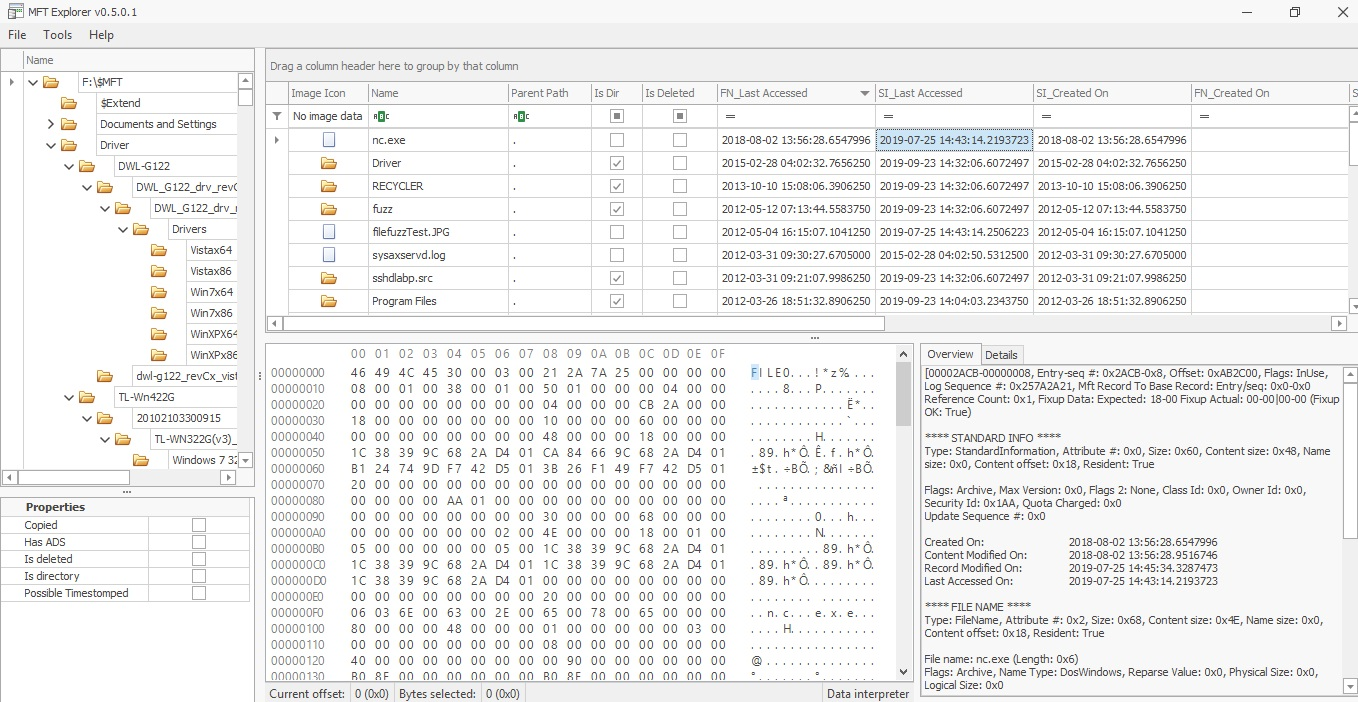Toggle the Is Dir filter checkbox
The image size is (1358, 702).
click(x=617, y=116)
